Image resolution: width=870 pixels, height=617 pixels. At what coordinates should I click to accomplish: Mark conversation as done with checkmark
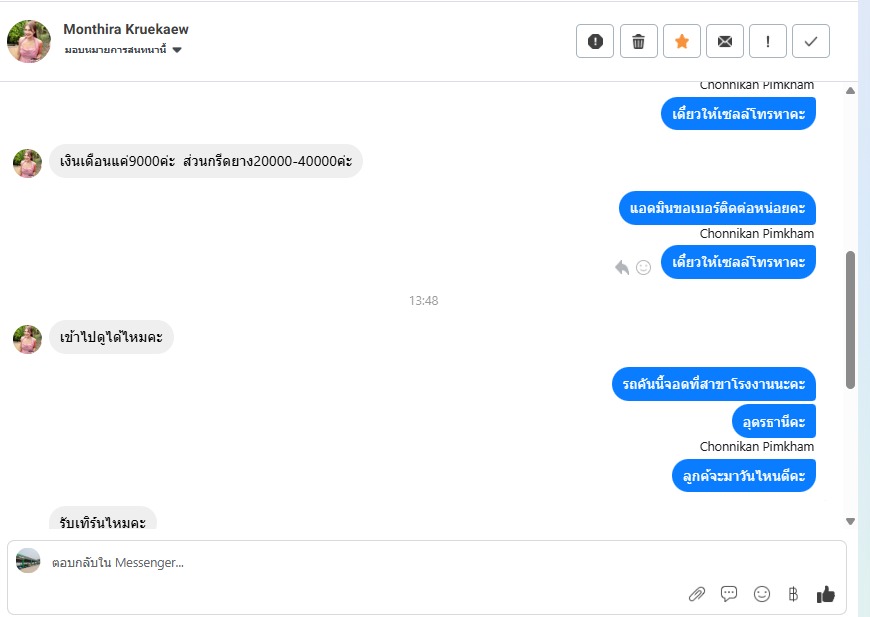point(811,41)
